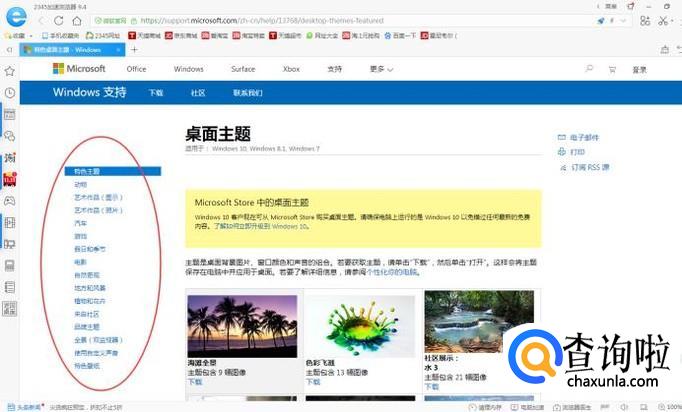This screenshot has height=412, width=682.
Task: Open the palm tree sunset thumbnail
Action: click(242, 326)
